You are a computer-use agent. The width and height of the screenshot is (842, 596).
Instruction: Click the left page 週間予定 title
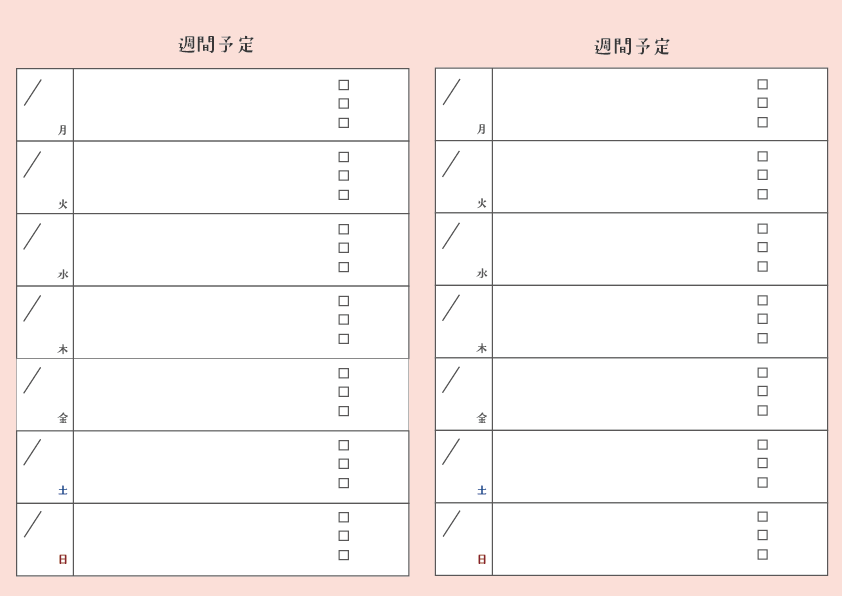tap(217, 45)
